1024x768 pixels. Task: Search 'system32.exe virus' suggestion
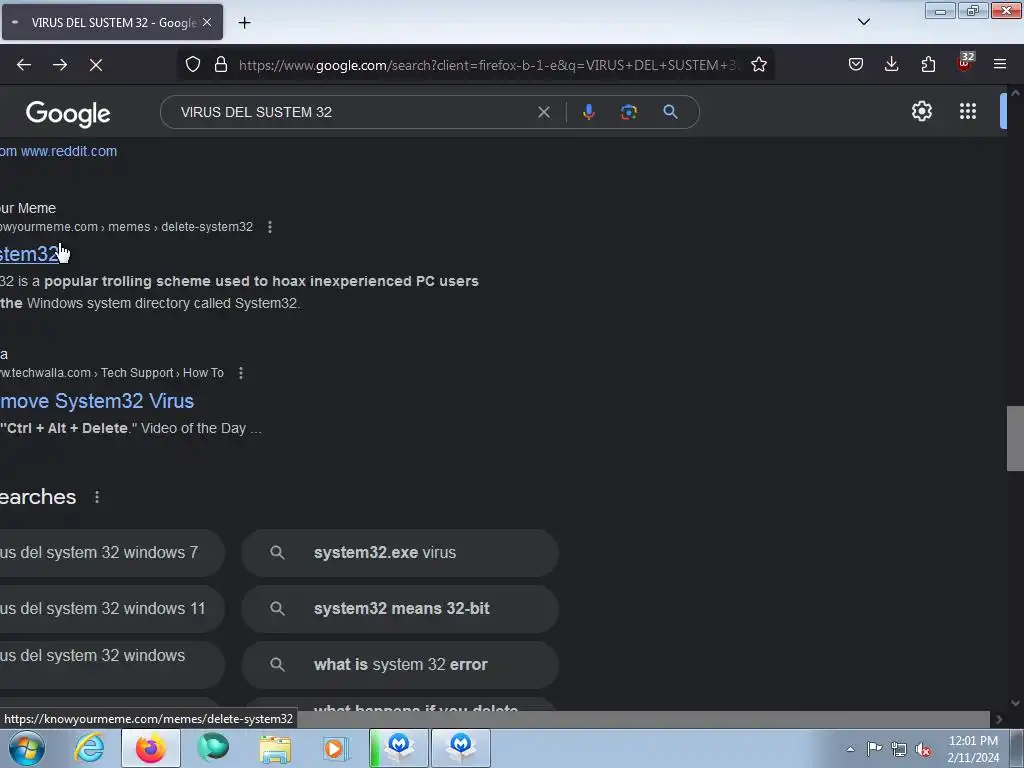coord(400,552)
